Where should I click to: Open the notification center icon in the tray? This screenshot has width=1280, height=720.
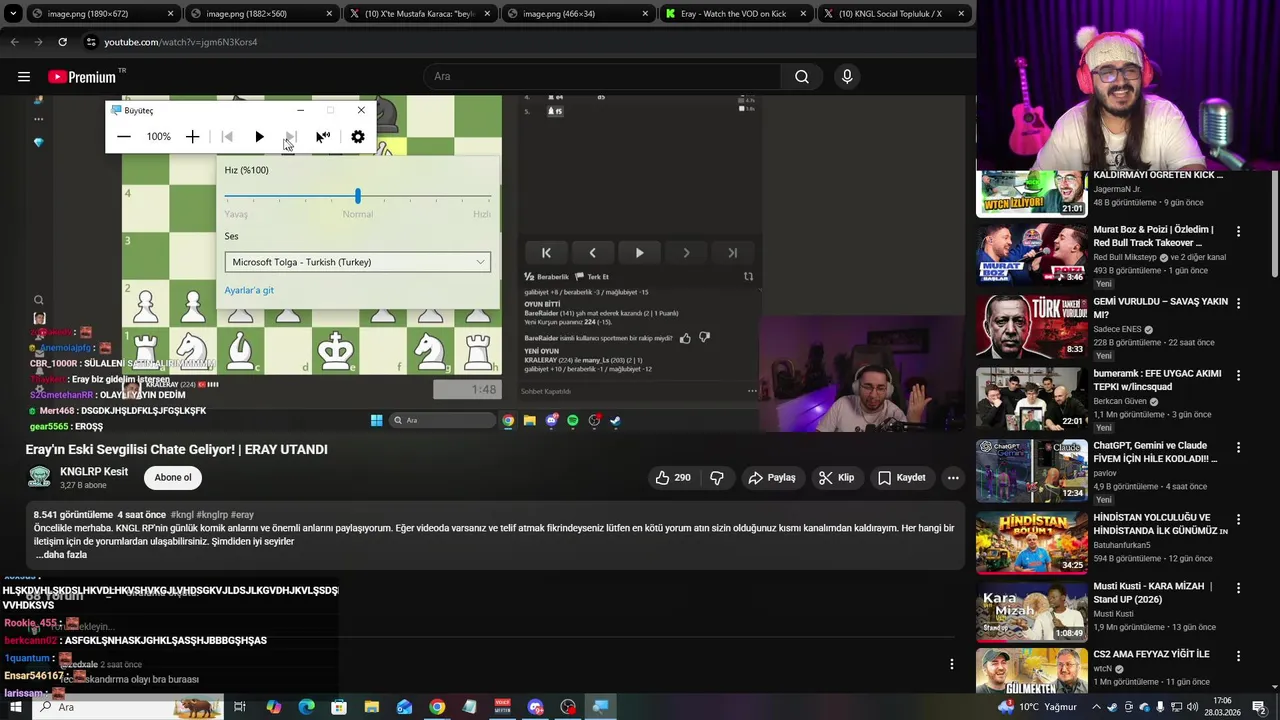coord(1259,707)
